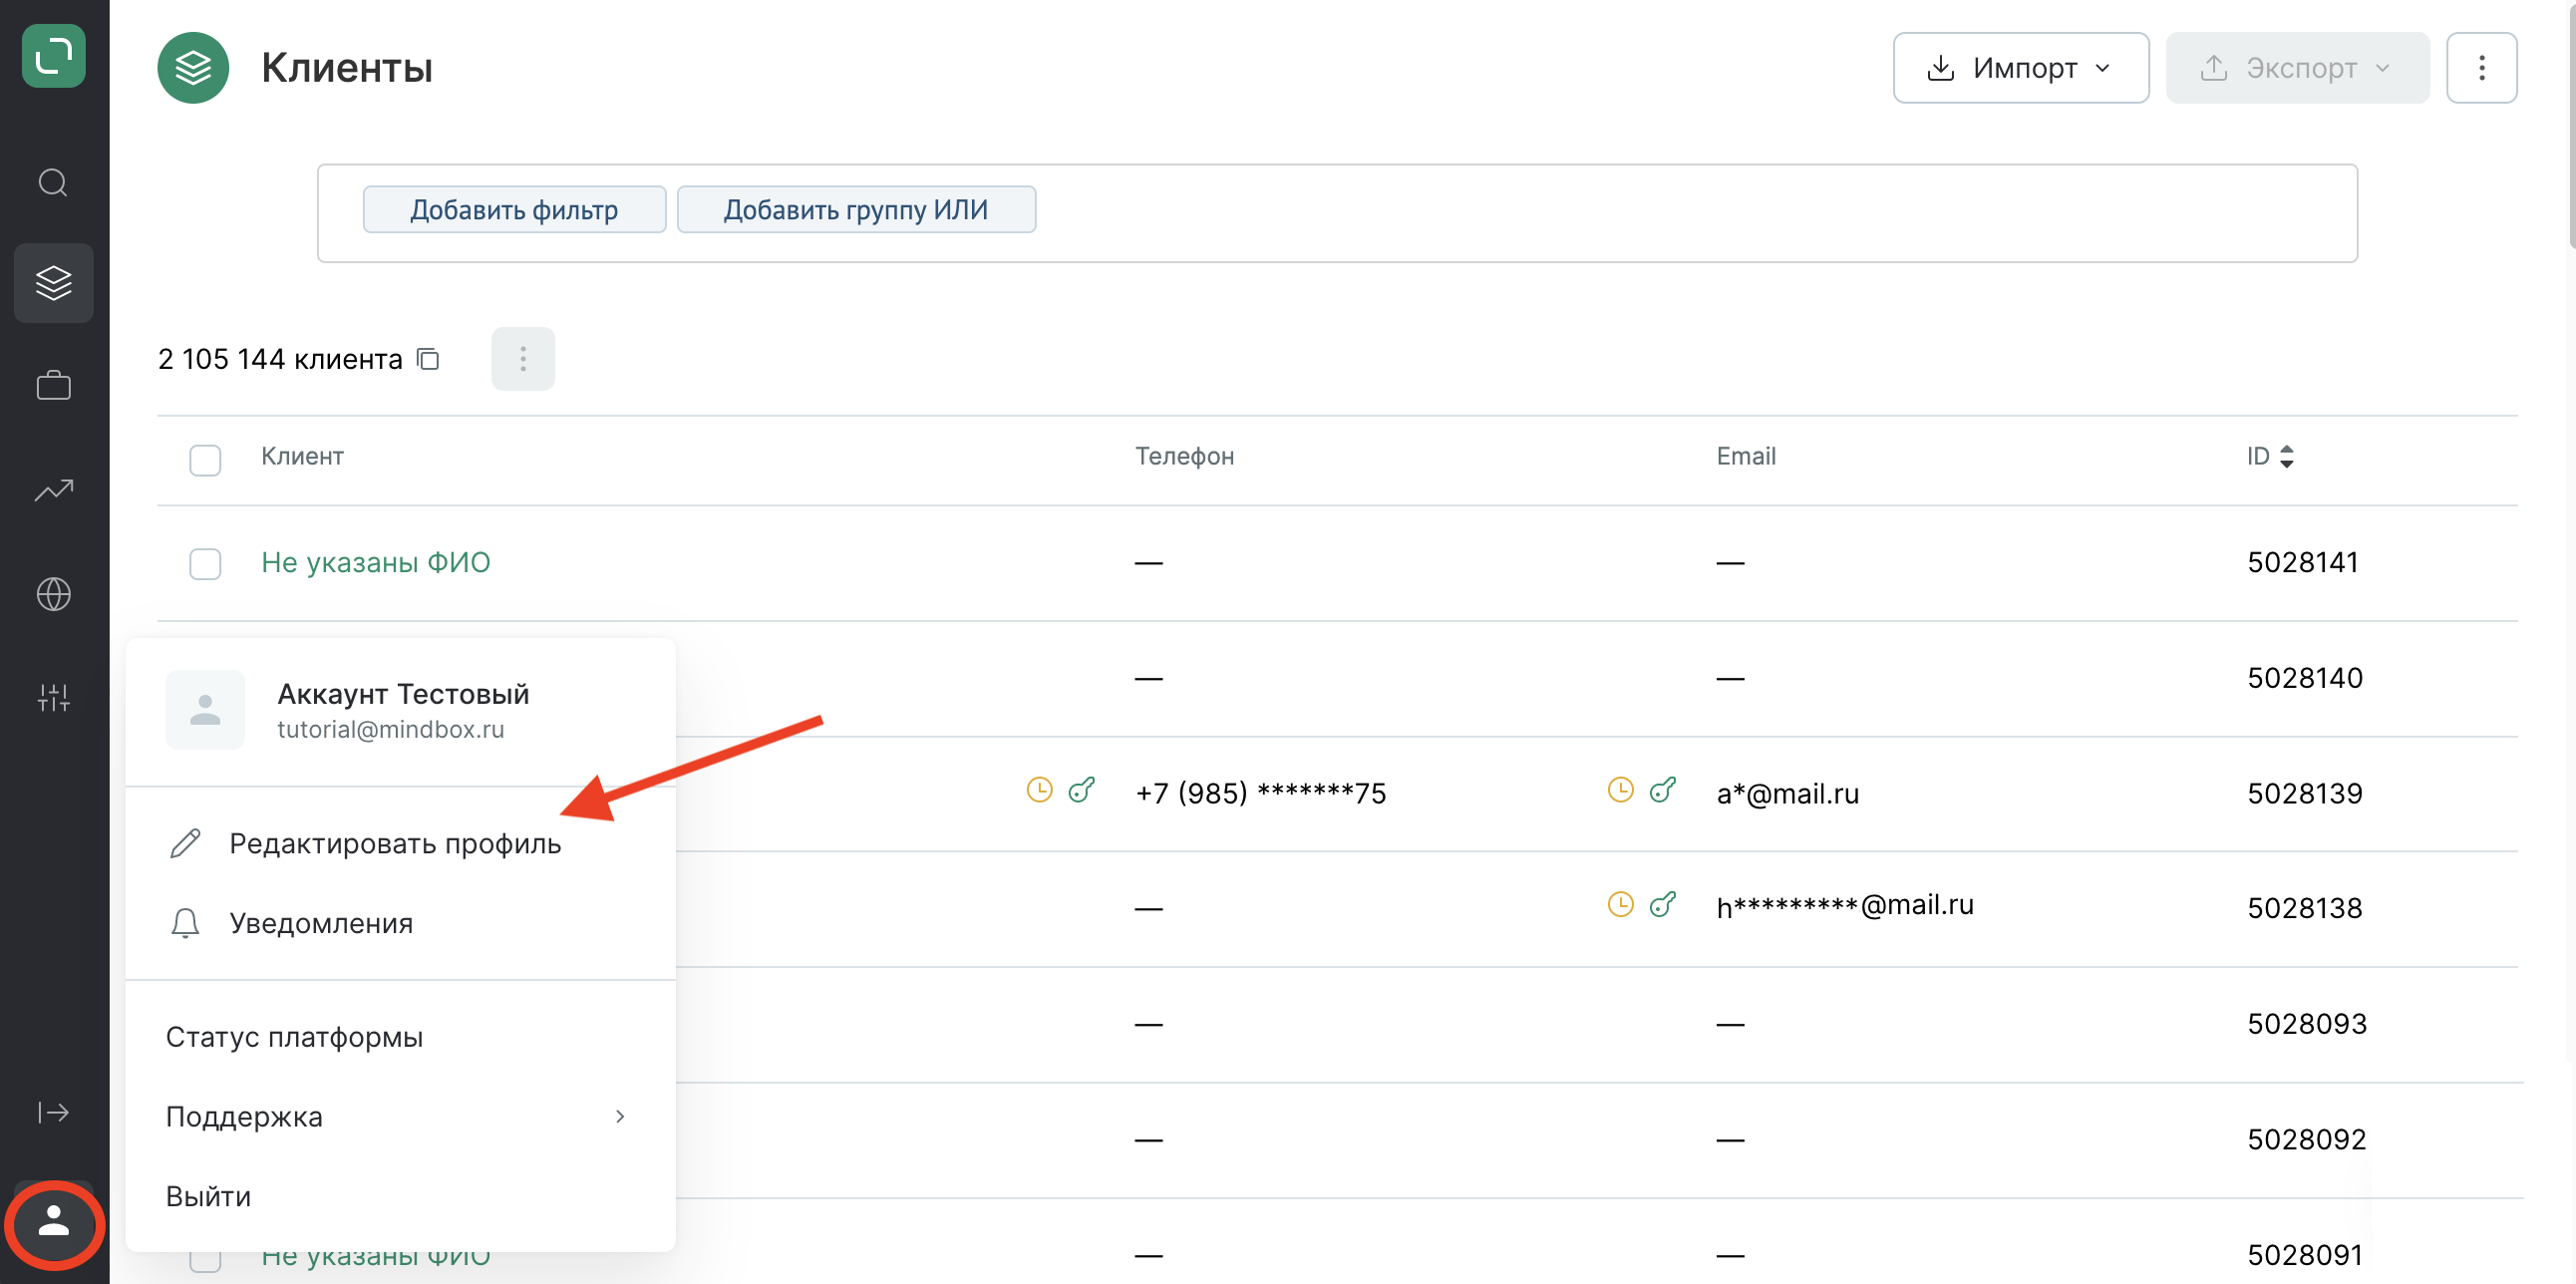Screen dimensions: 2576x1284
Task: Click the Mindbox logo icon in sidebar
Action: point(54,56)
